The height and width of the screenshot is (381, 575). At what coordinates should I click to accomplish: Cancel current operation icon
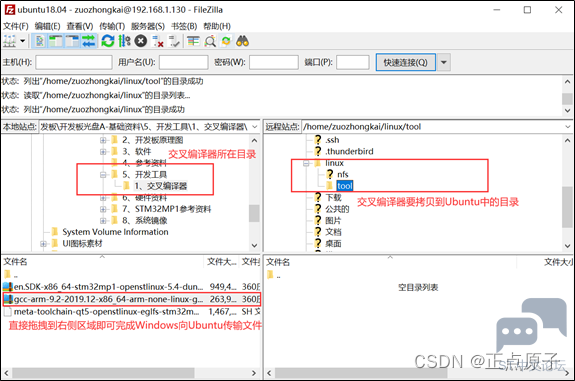coord(140,41)
